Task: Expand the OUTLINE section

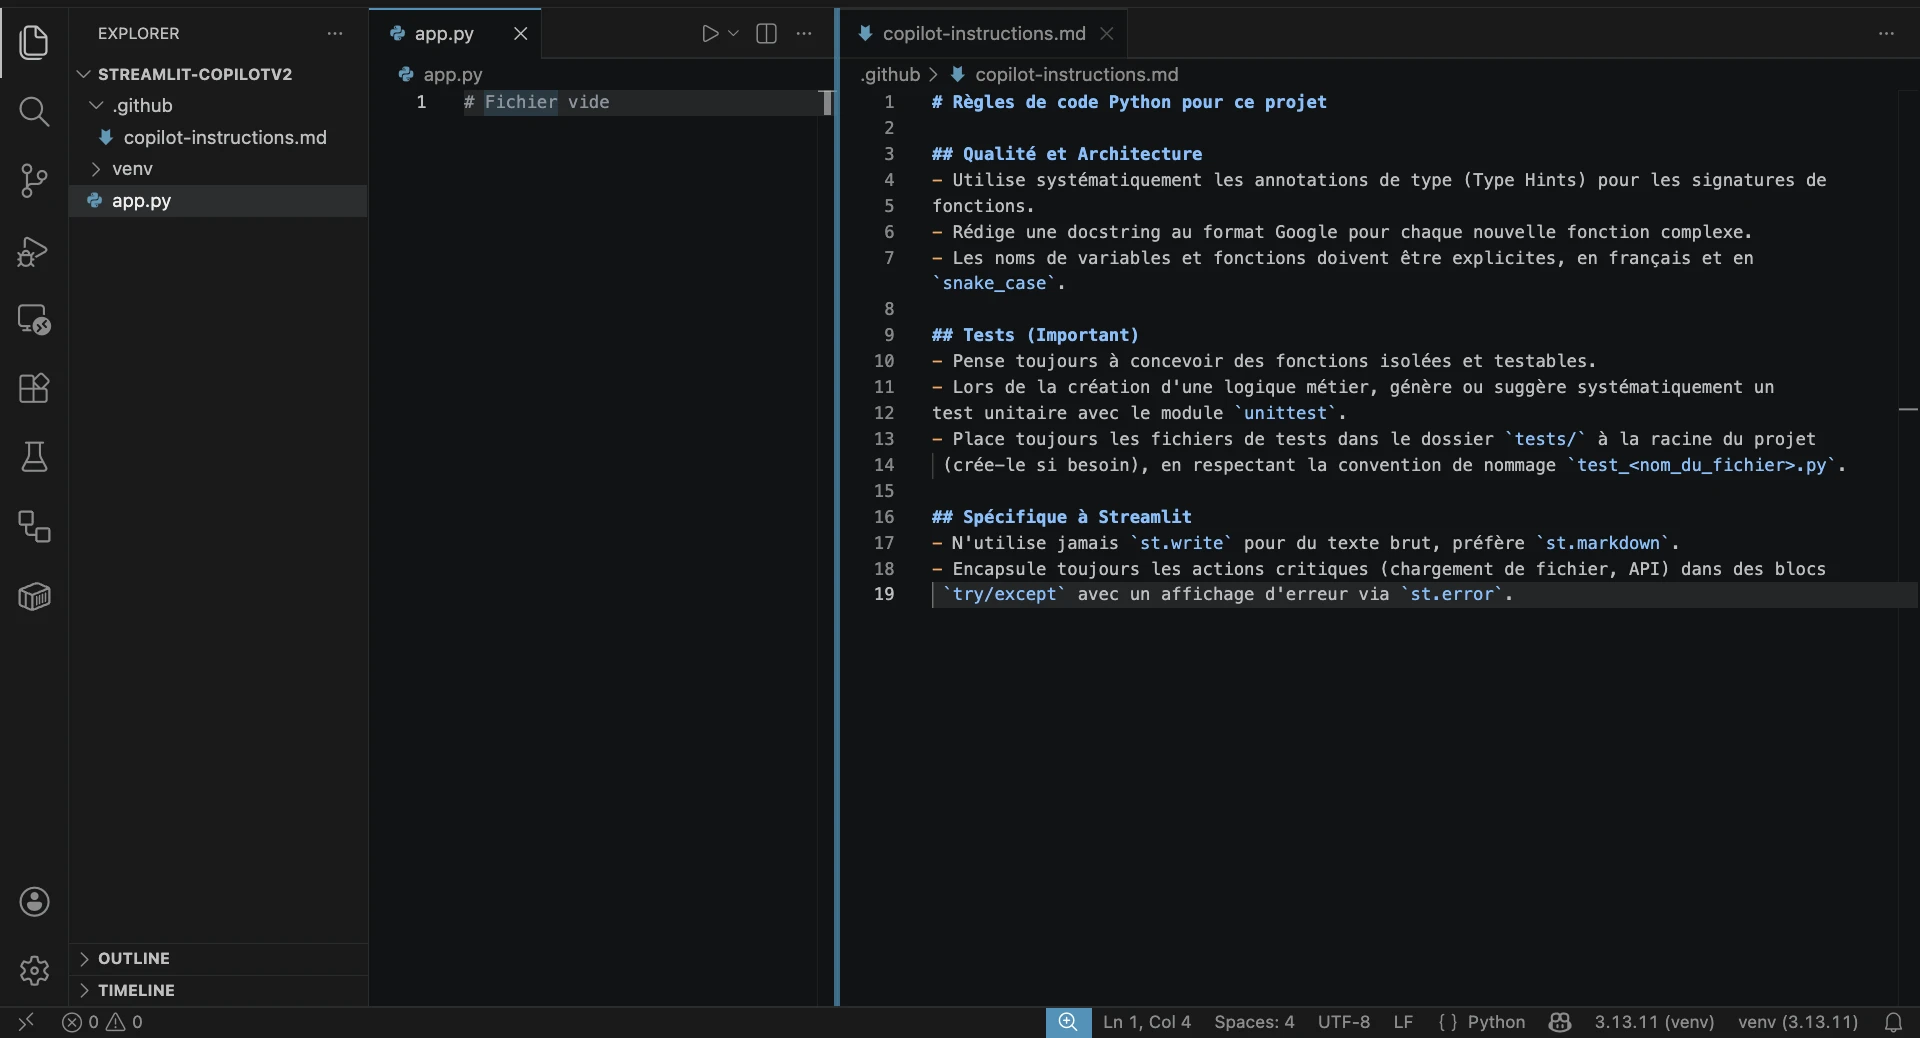Action: pyautogui.click(x=134, y=958)
